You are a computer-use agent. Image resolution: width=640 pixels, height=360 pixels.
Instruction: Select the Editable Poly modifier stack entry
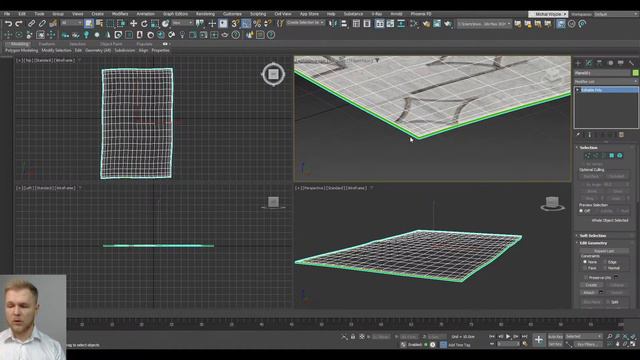pos(606,90)
